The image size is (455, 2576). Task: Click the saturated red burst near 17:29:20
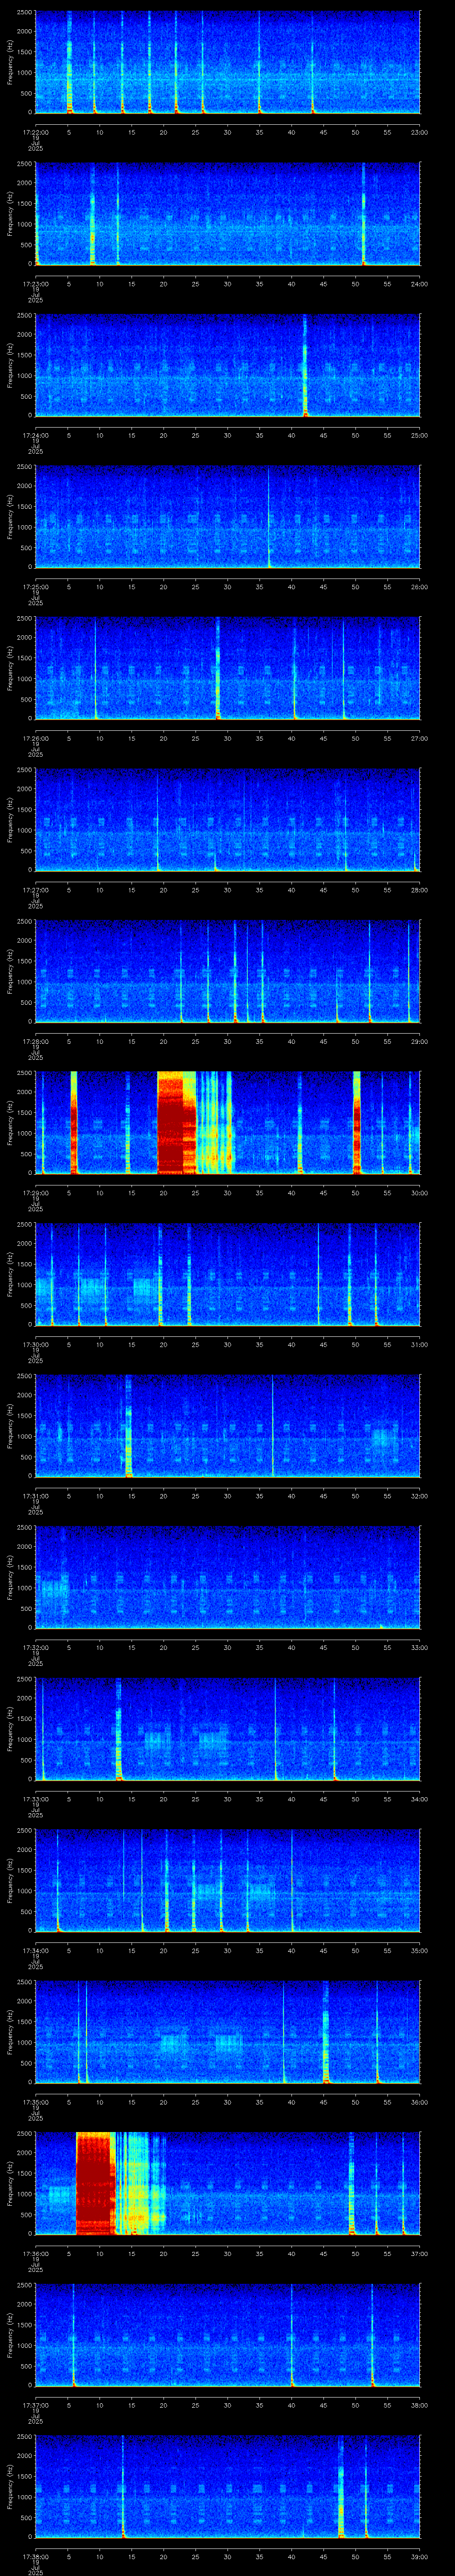pyautogui.click(x=177, y=1122)
